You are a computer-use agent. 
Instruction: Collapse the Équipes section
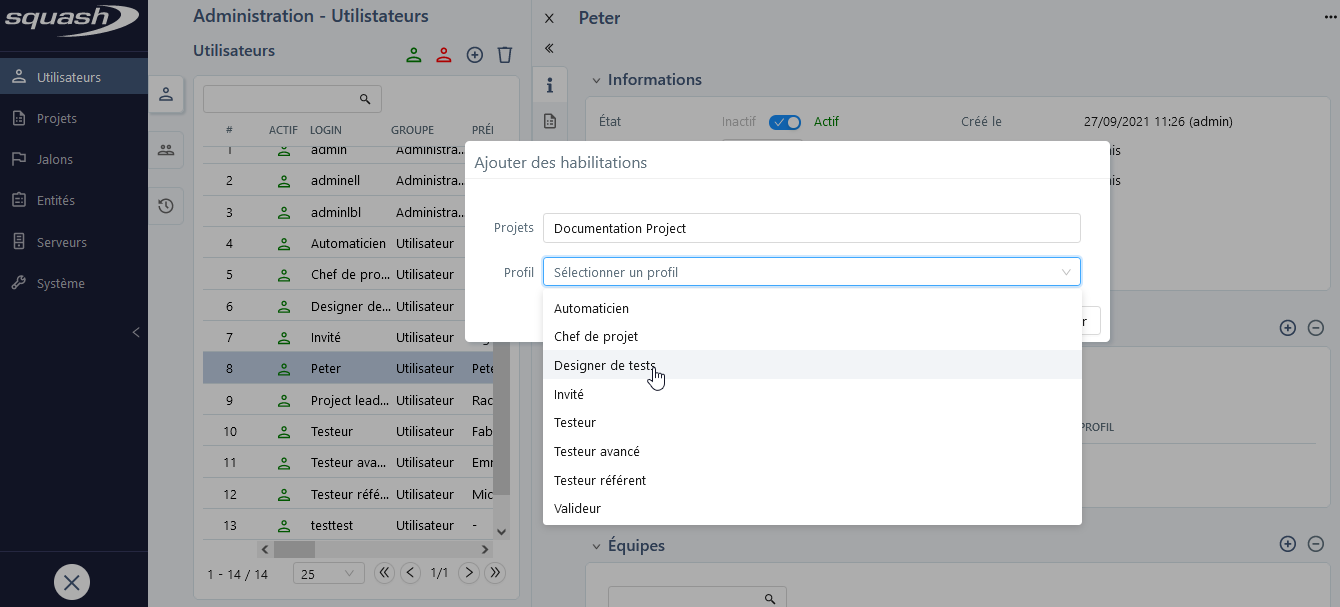click(x=596, y=546)
